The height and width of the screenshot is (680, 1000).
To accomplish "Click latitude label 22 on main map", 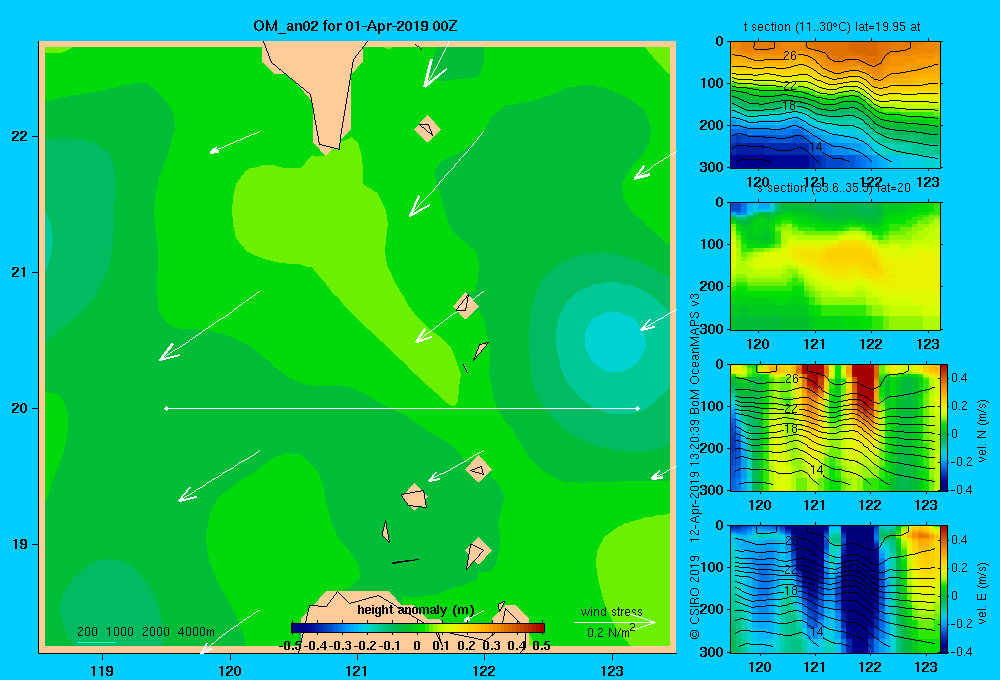I will coord(20,136).
